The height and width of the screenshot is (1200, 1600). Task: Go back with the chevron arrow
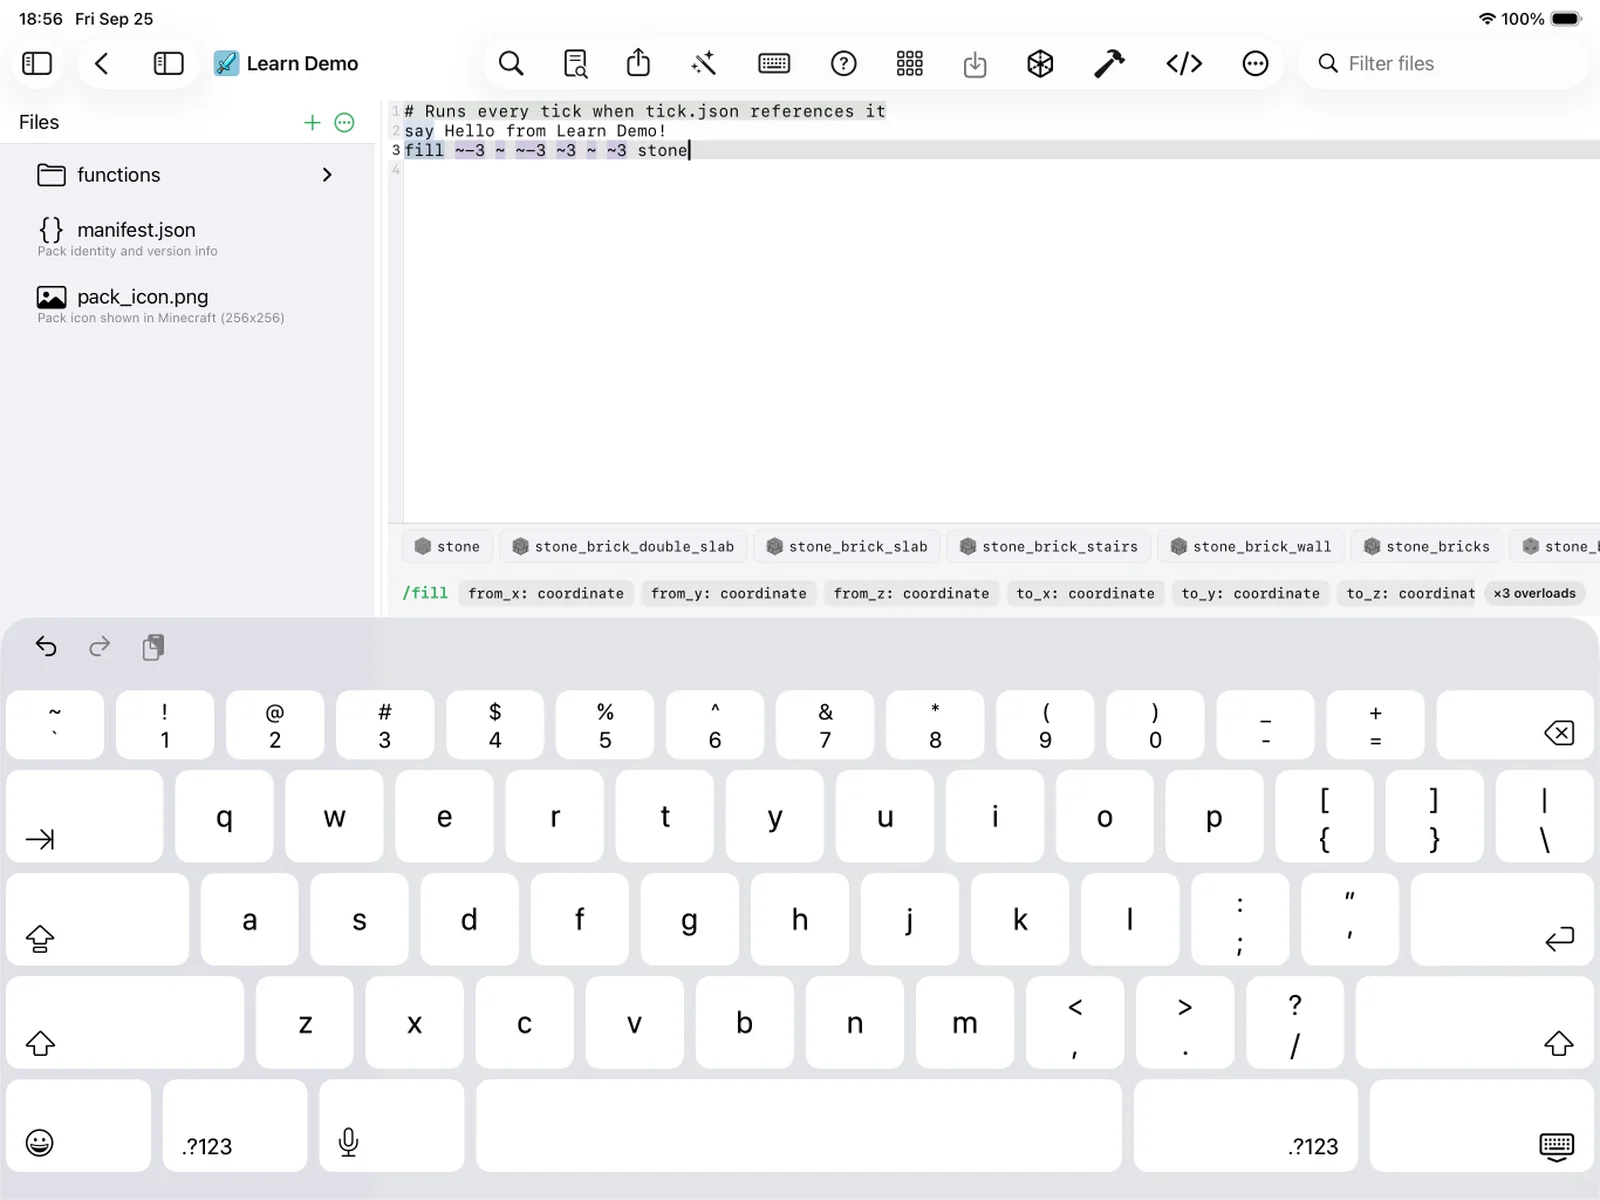pos(101,63)
